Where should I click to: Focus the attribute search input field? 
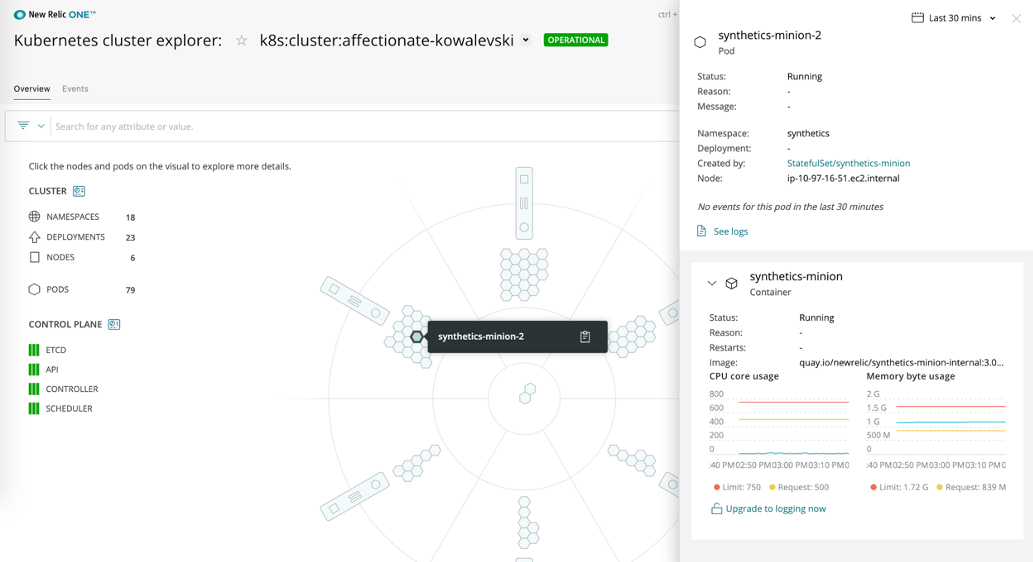pos(366,126)
